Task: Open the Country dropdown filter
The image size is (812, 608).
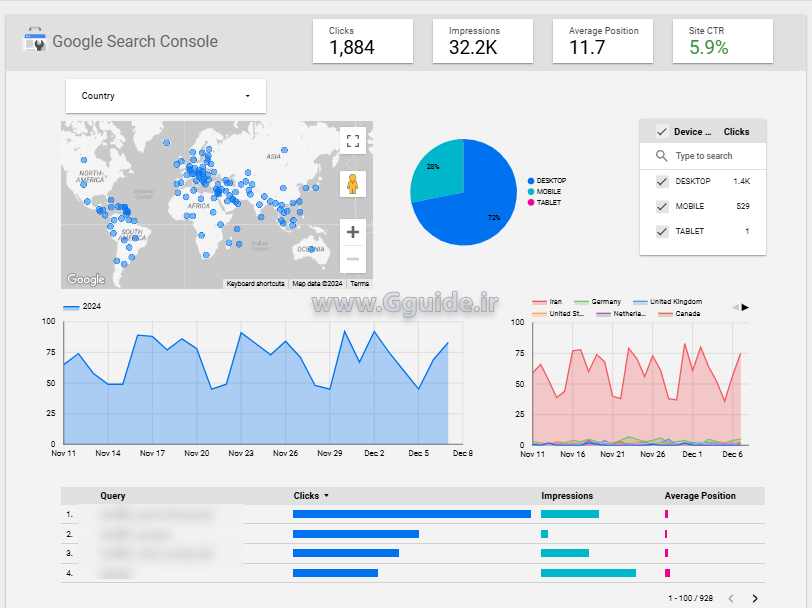Action: click(166, 96)
